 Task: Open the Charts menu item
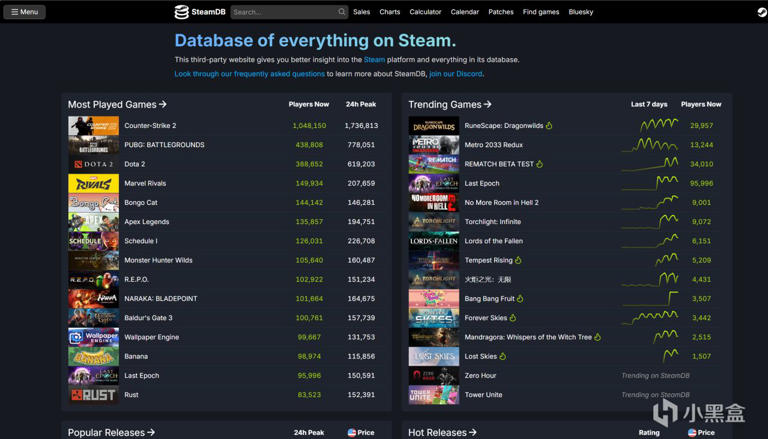390,12
